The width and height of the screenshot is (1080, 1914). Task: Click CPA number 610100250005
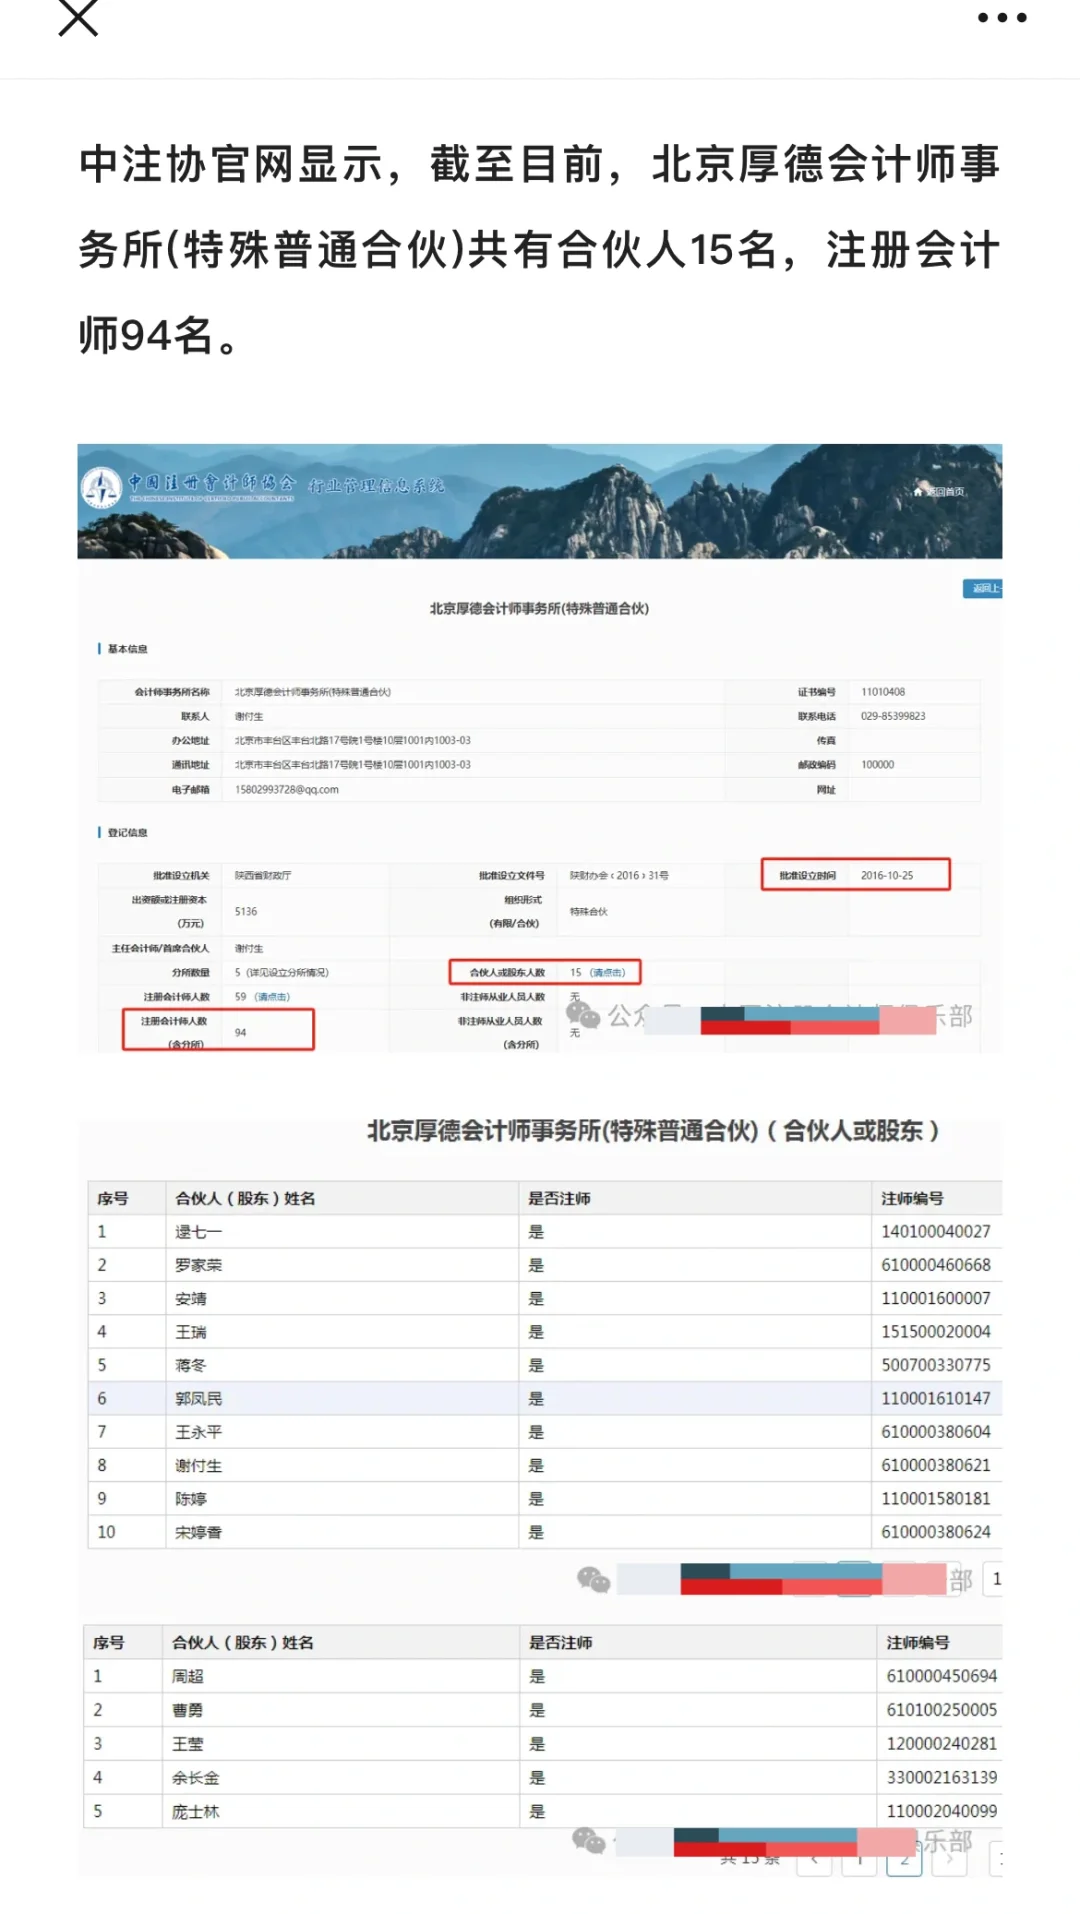tap(941, 1710)
